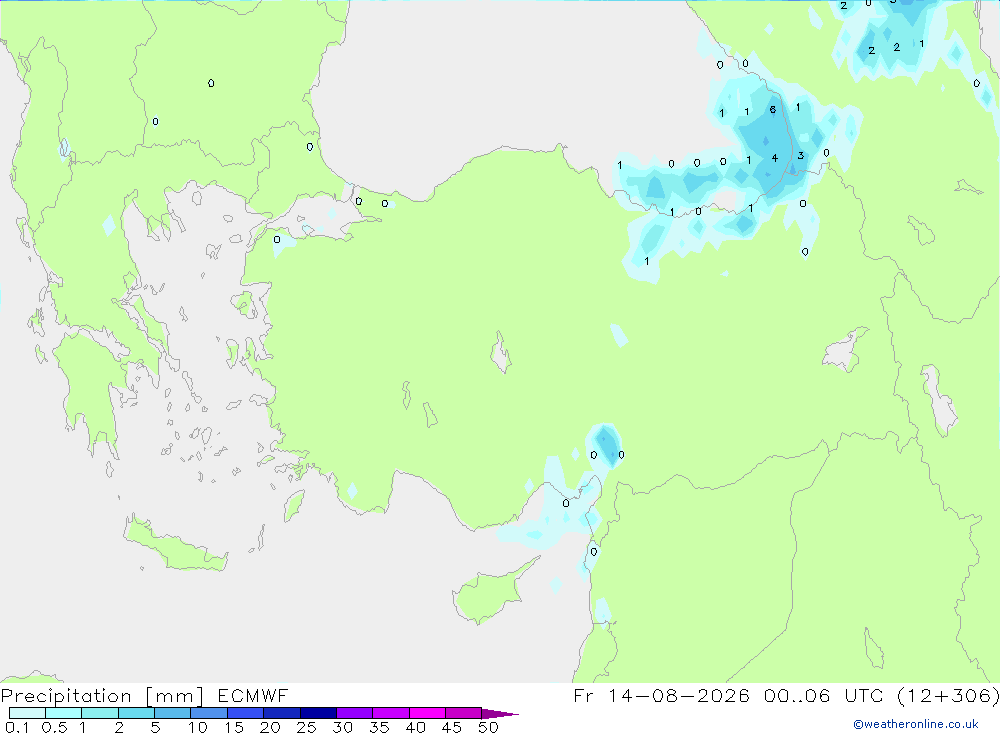Click the precipitation value '3' on the map

click(x=800, y=155)
